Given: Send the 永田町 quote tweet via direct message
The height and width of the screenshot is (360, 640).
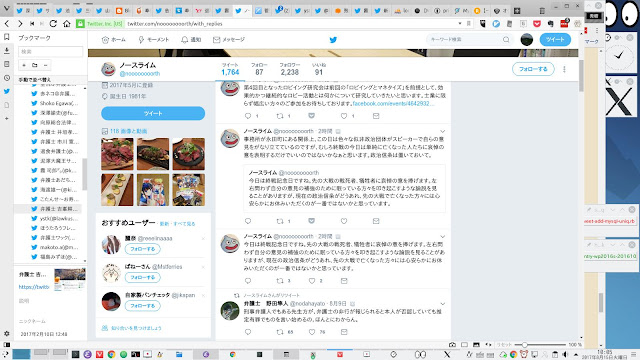Looking at the screenshot, I should click(x=376, y=221).
